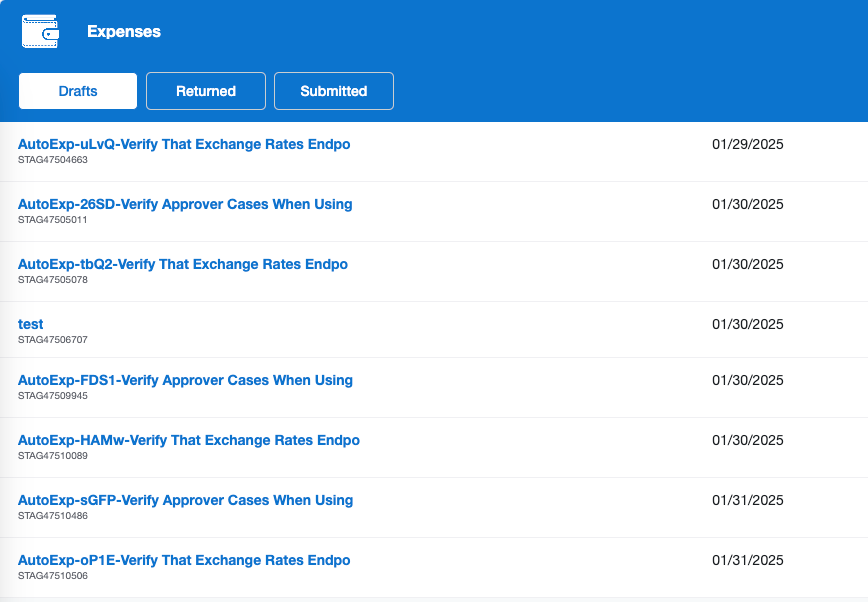The height and width of the screenshot is (602, 868).
Task: Open AutoExp-sGFP approver cases expense draft
Action: [185, 500]
